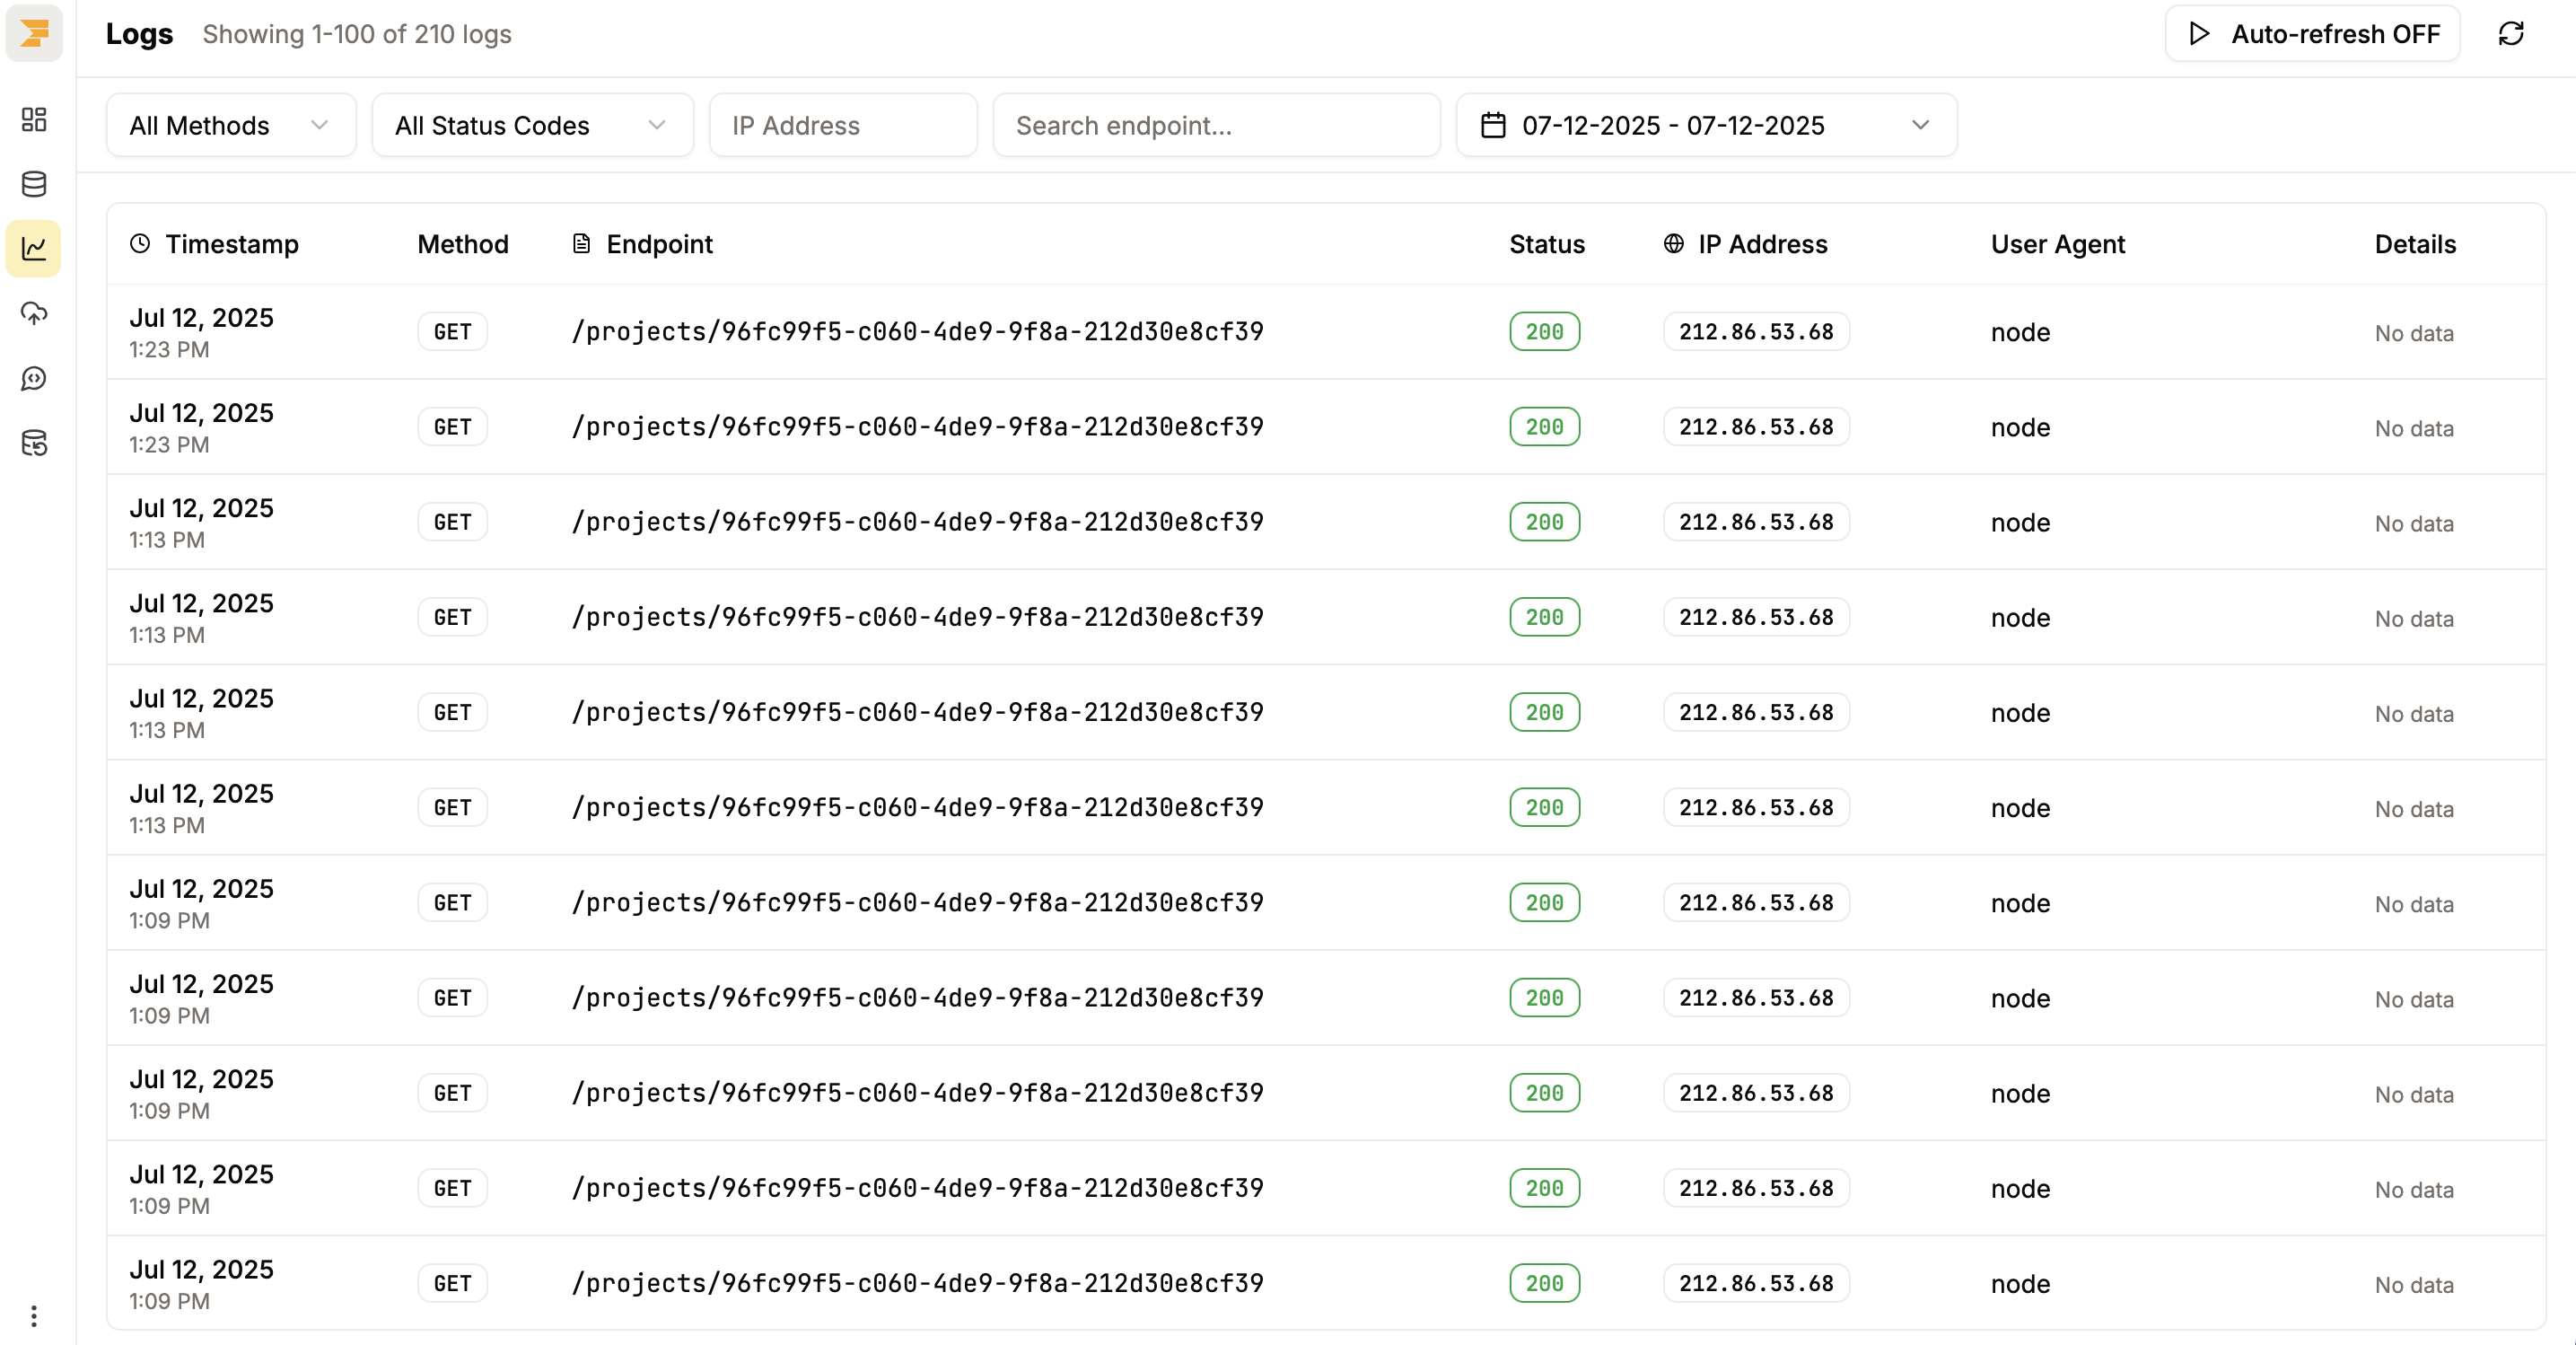Image resolution: width=2576 pixels, height=1345 pixels.
Task: Click the cloud upload sidebar icon
Action: point(33,313)
